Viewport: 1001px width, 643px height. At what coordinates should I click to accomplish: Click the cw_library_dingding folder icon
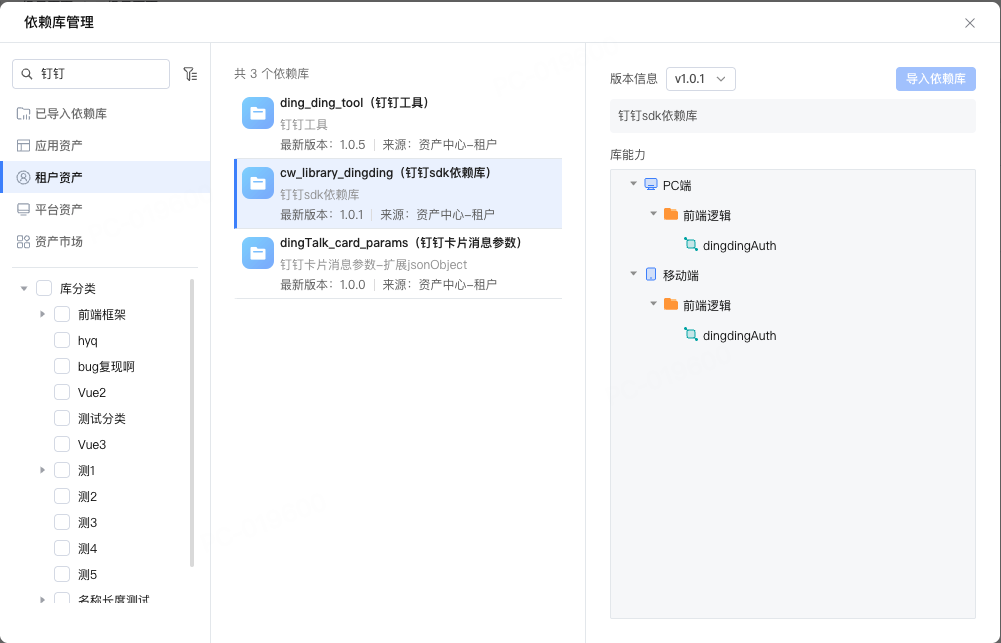click(258, 183)
